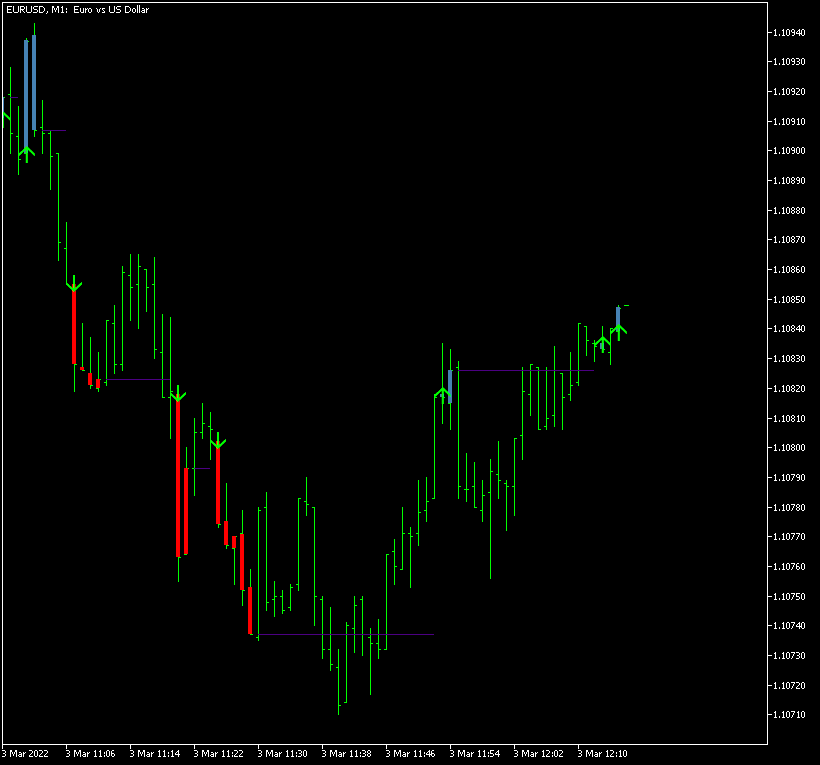
Task: Click the EURUSD, M1 chart title
Action: [x=77, y=10]
